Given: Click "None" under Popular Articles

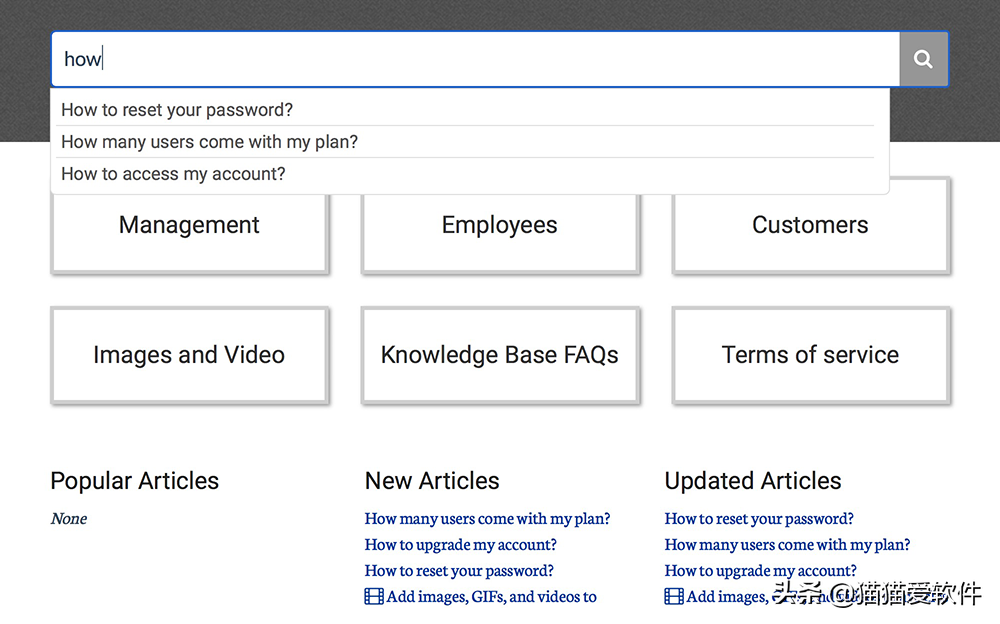Looking at the screenshot, I should (x=69, y=519).
